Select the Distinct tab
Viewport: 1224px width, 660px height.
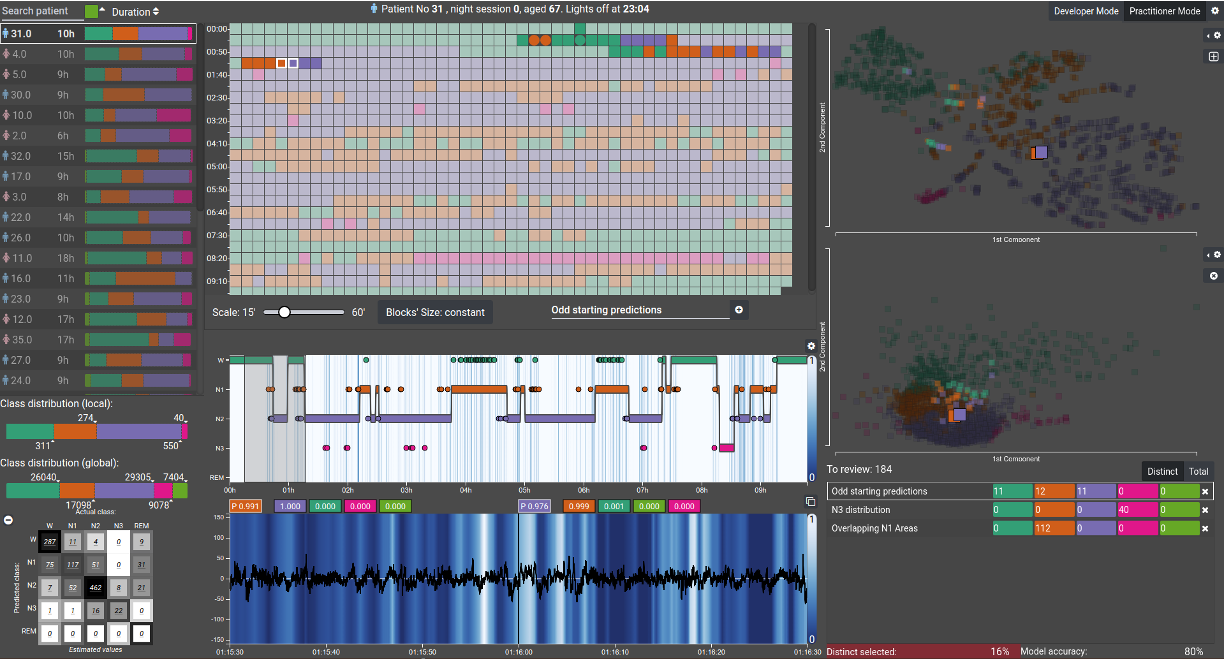tap(1162, 471)
